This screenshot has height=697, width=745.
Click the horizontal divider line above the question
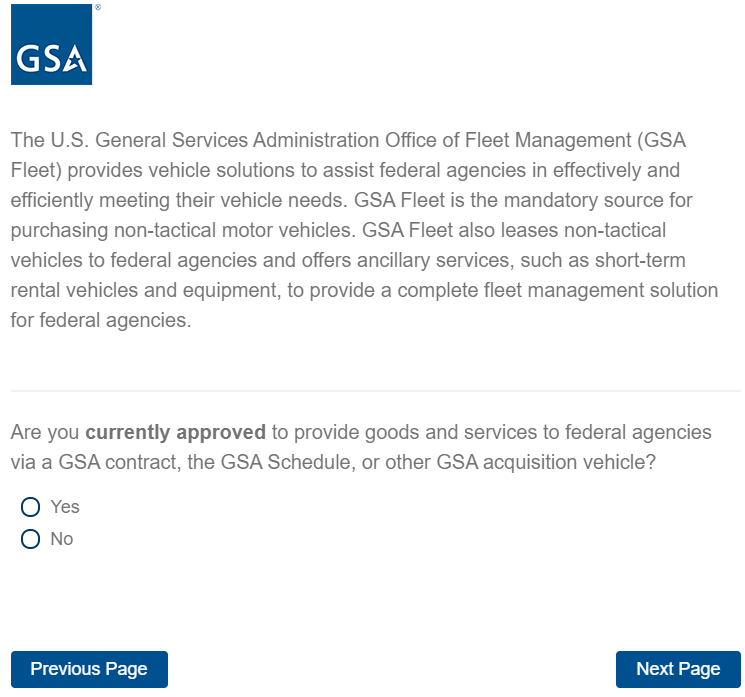click(x=375, y=390)
